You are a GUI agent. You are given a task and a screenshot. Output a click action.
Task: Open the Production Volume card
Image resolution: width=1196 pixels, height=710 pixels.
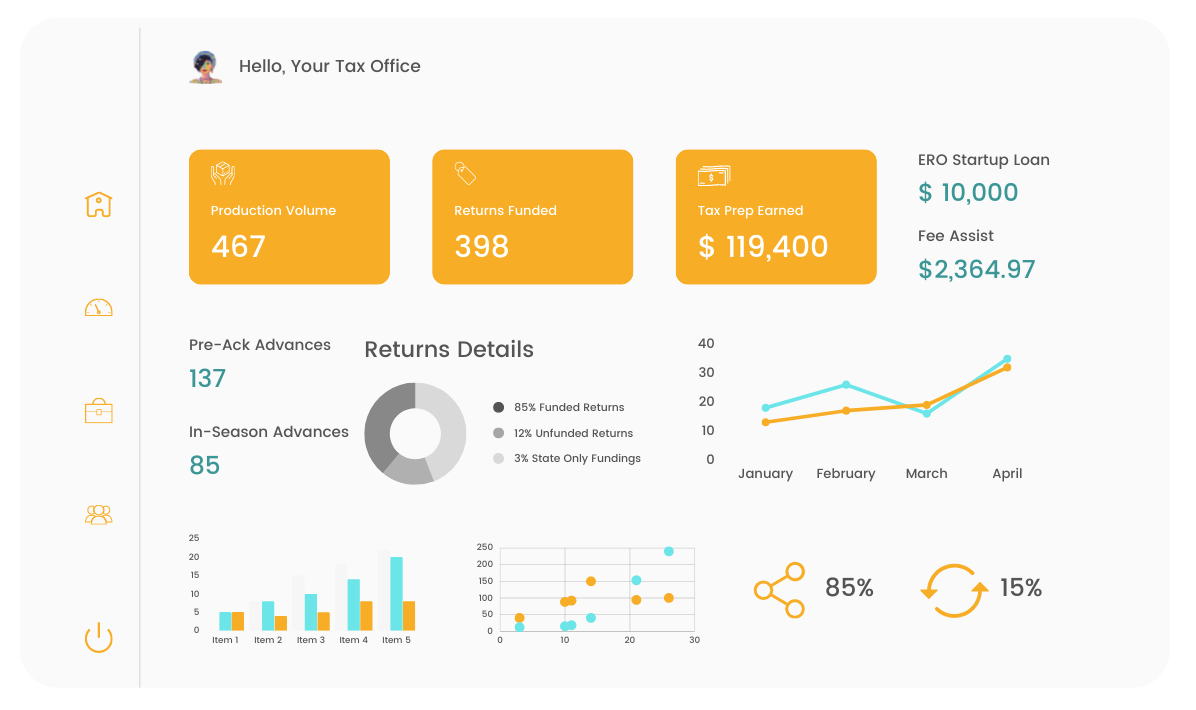point(289,217)
